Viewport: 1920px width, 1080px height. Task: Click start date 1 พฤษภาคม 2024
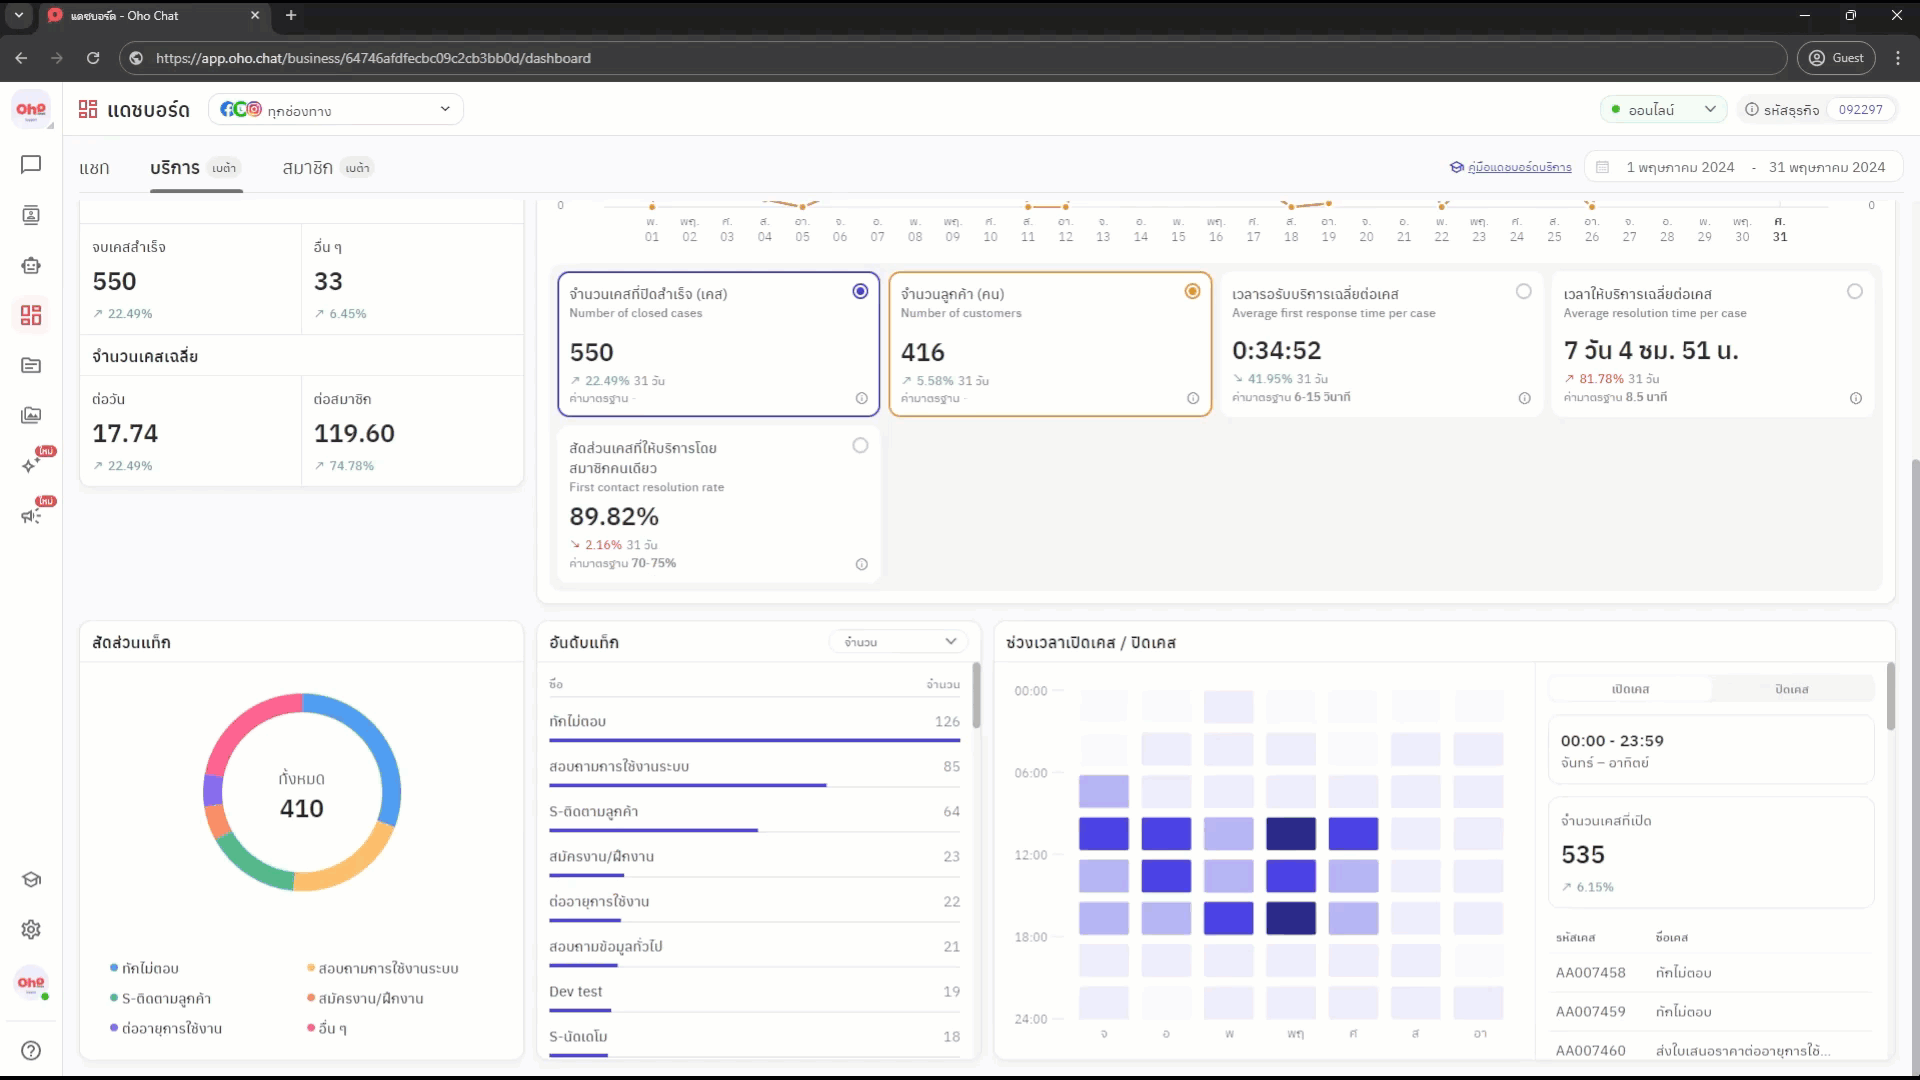point(1680,167)
